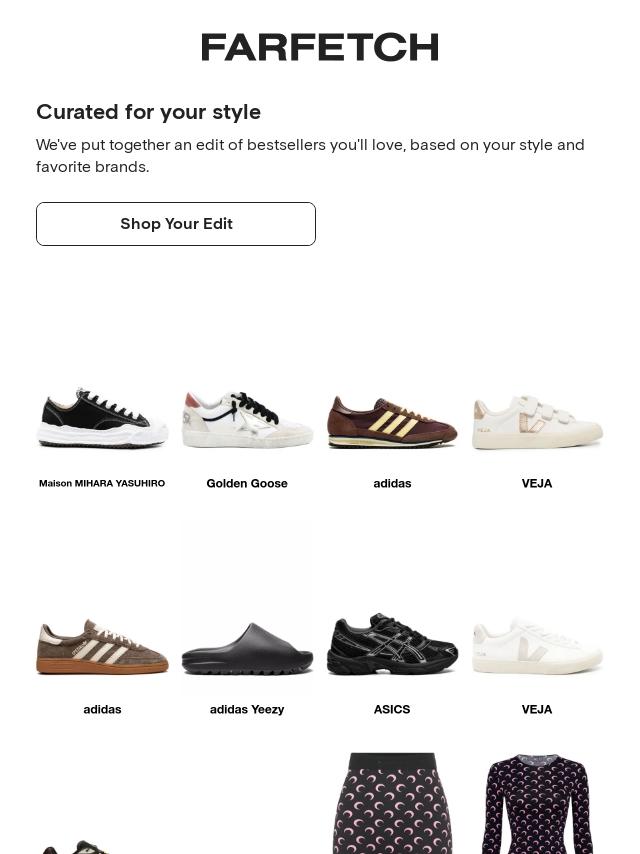Click the FARFETCH logo
This screenshot has height=854, width=640.
320,47
